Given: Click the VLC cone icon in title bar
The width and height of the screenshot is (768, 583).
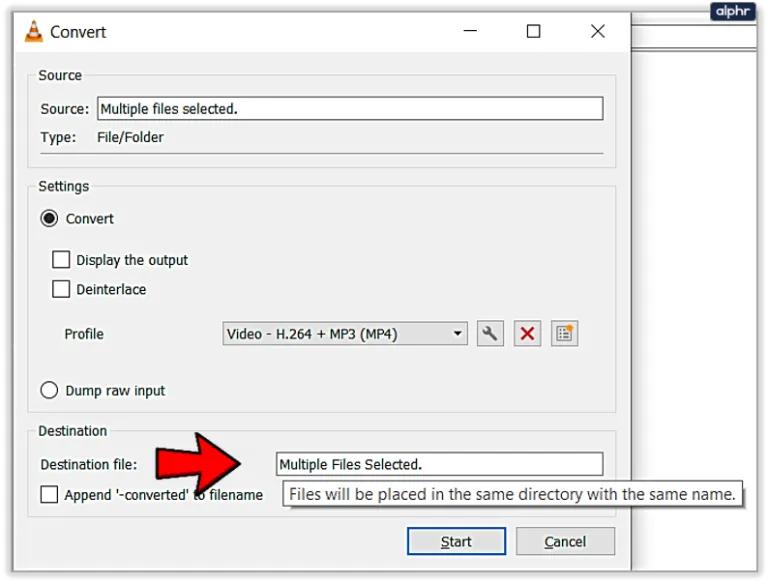Looking at the screenshot, I should [x=34, y=32].
